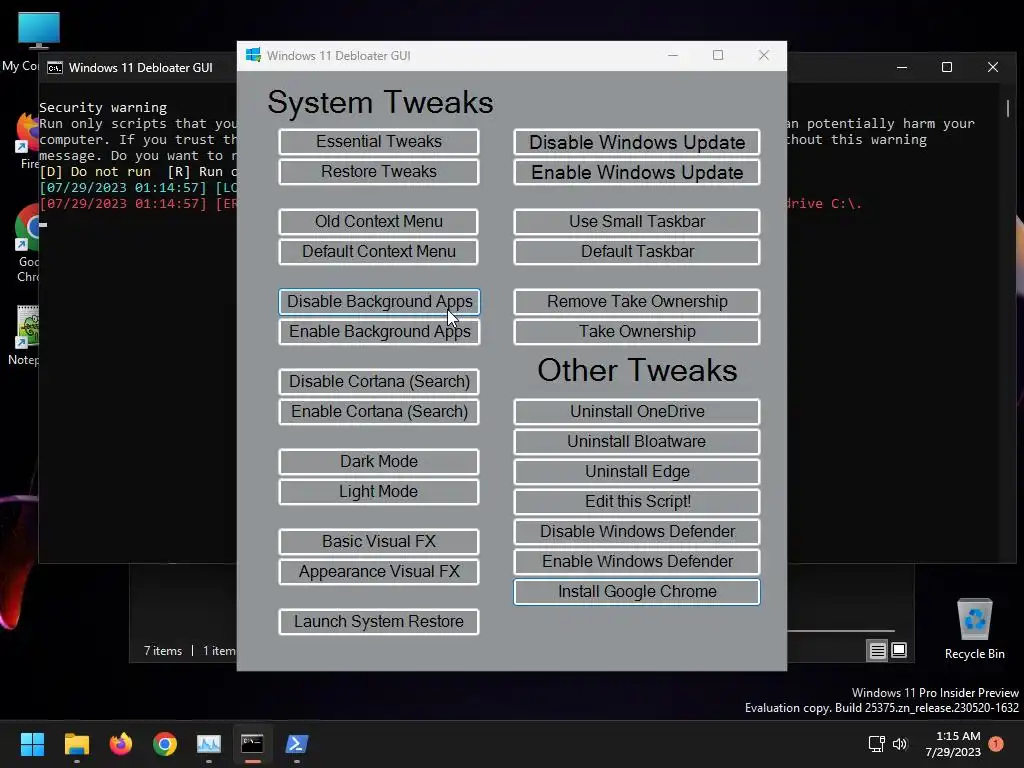Switch Explorer window to large icons view
This screenshot has height=768, width=1024.
click(x=899, y=650)
